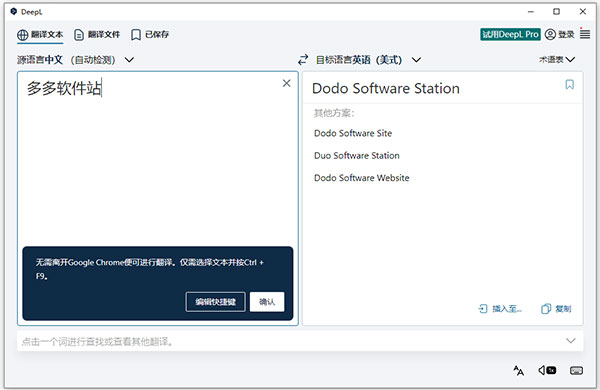Choose alternative Dodo Software Website

click(362, 178)
